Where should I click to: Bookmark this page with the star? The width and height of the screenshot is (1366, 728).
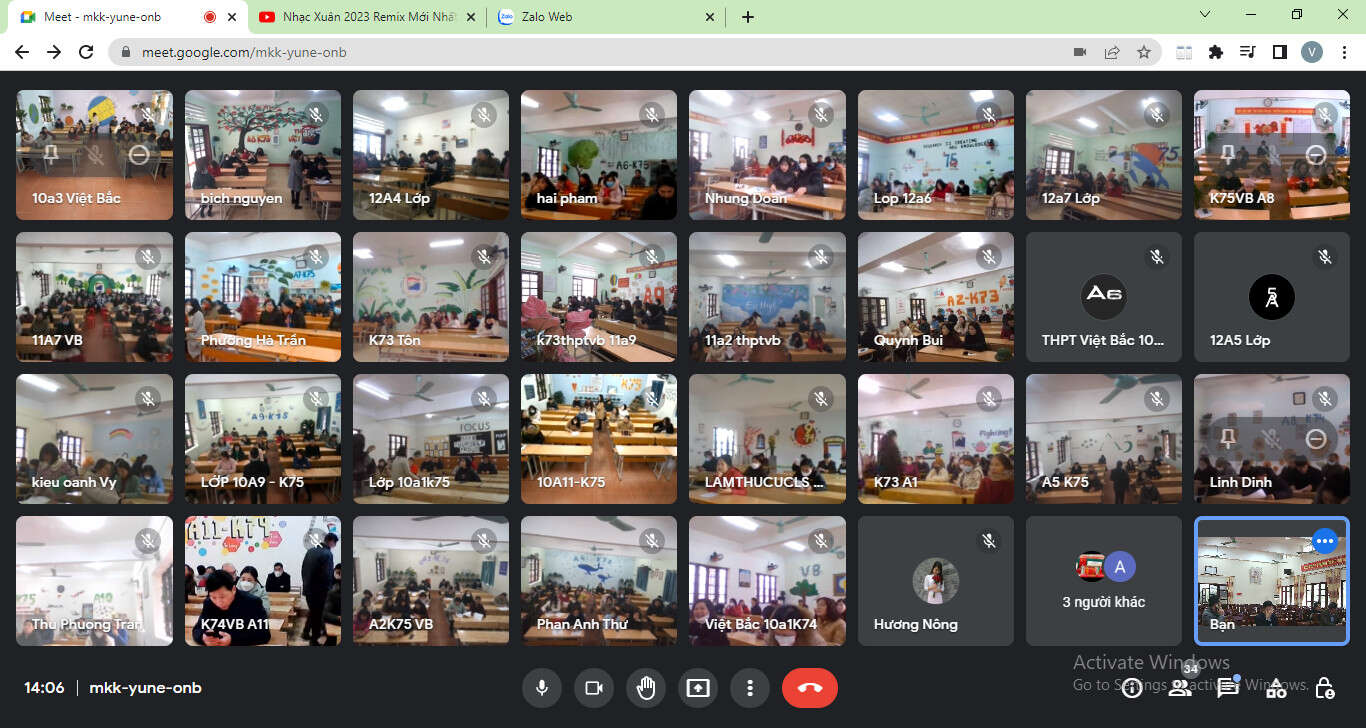coord(1144,52)
